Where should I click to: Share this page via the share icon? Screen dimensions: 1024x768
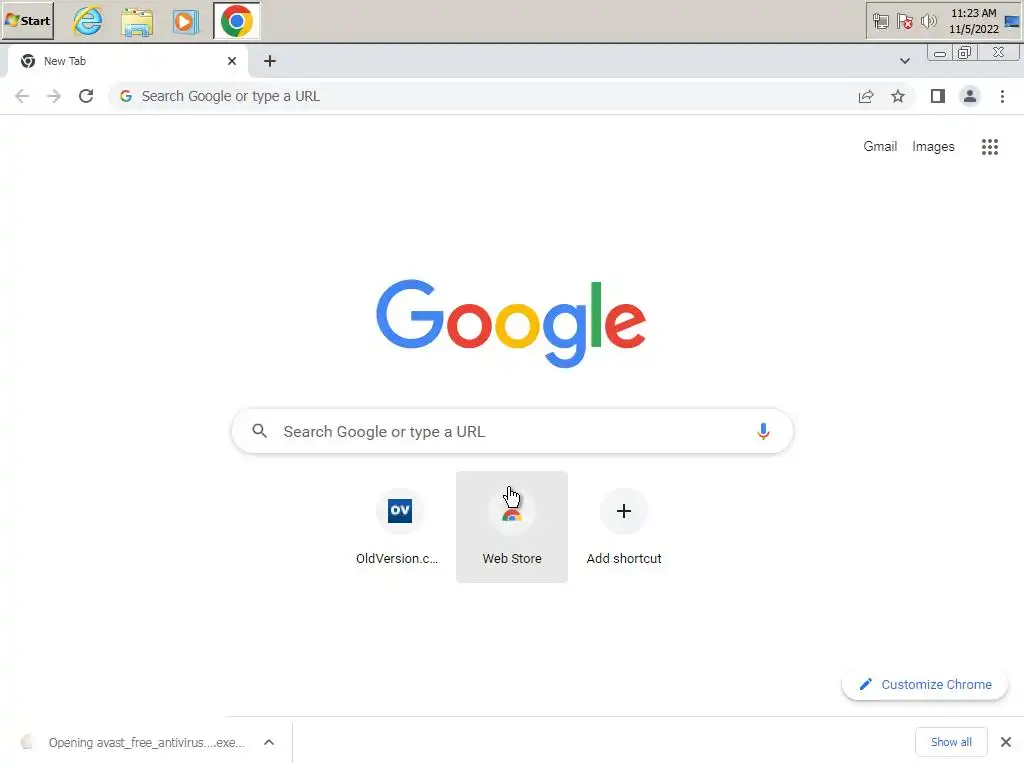866,97
